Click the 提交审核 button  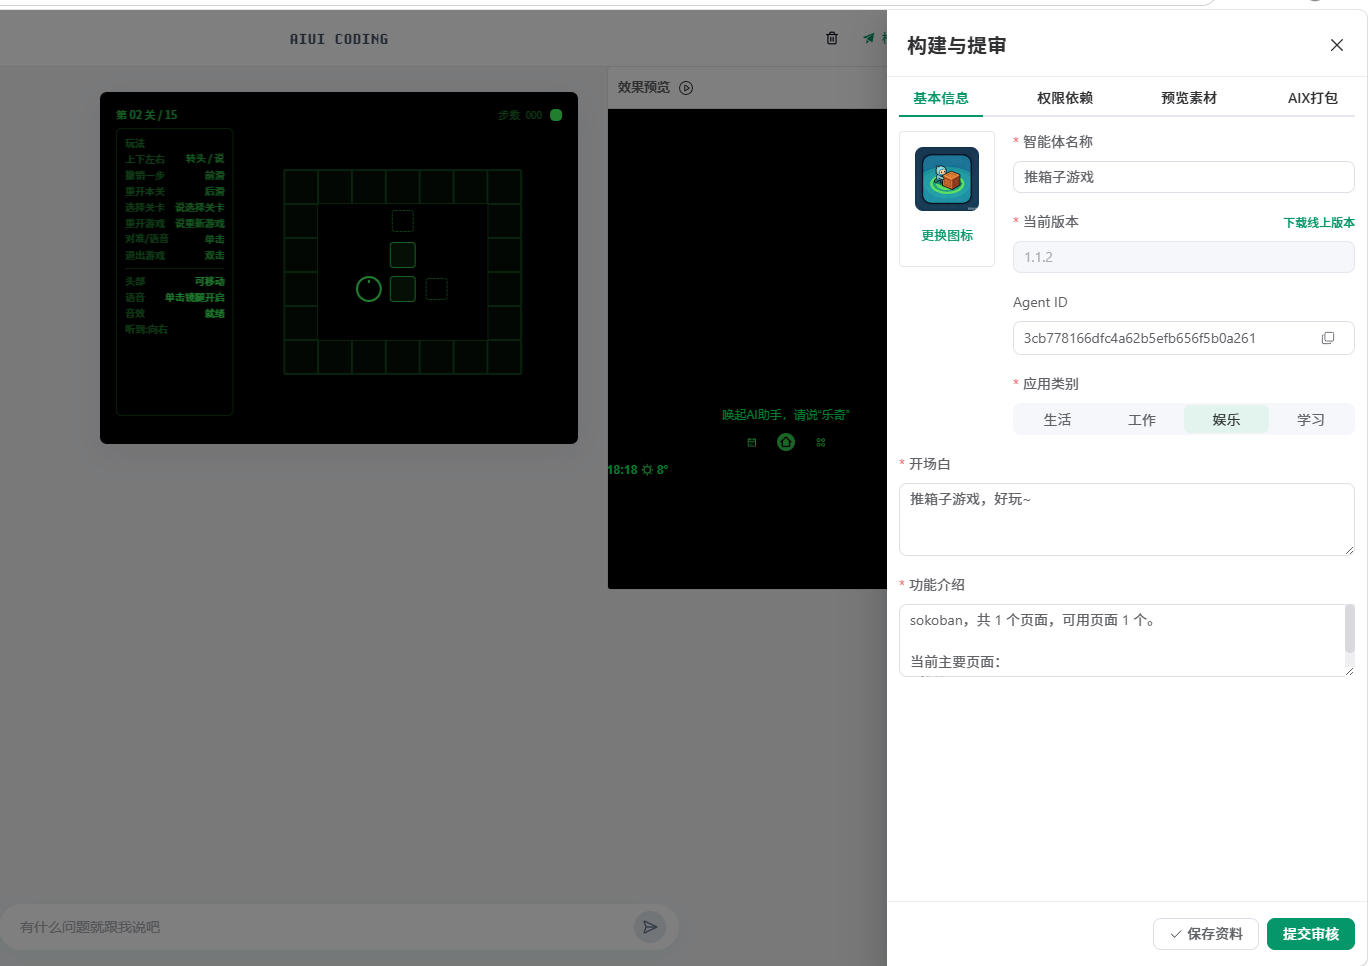pos(1310,934)
